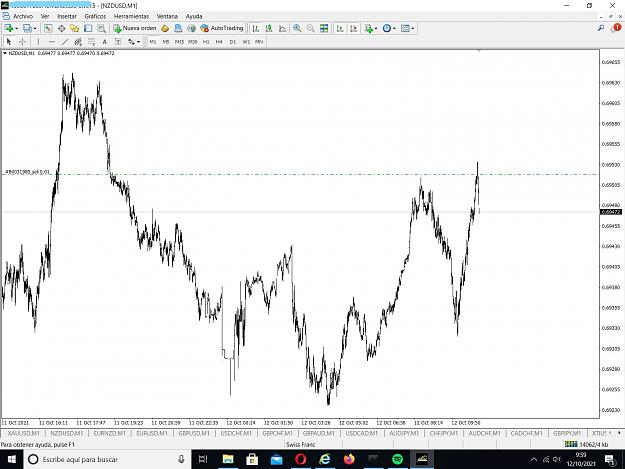Select the cursor arrow tool
The height and width of the screenshot is (469, 625).
(9, 41)
